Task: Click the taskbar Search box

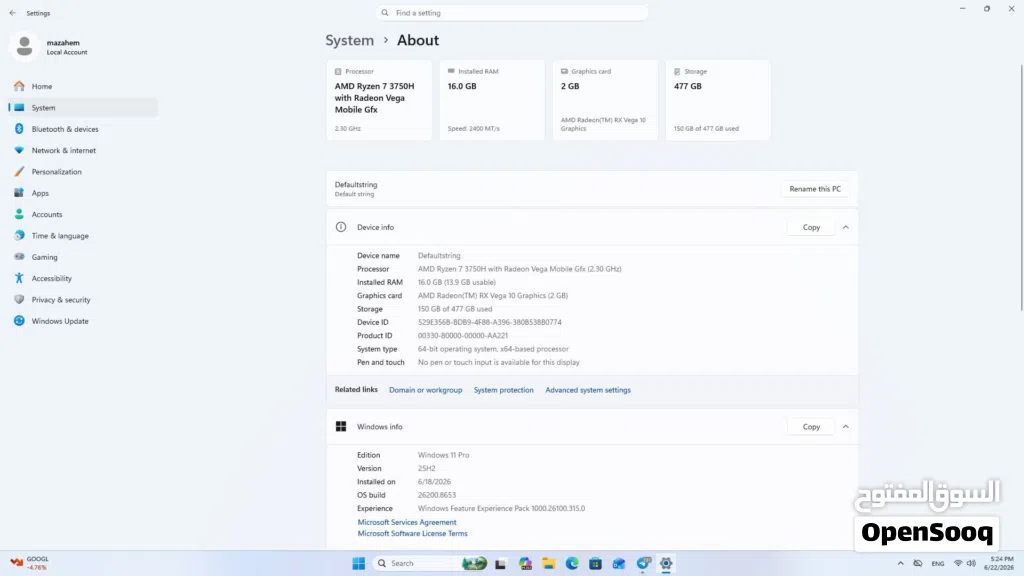Action: click(430, 564)
